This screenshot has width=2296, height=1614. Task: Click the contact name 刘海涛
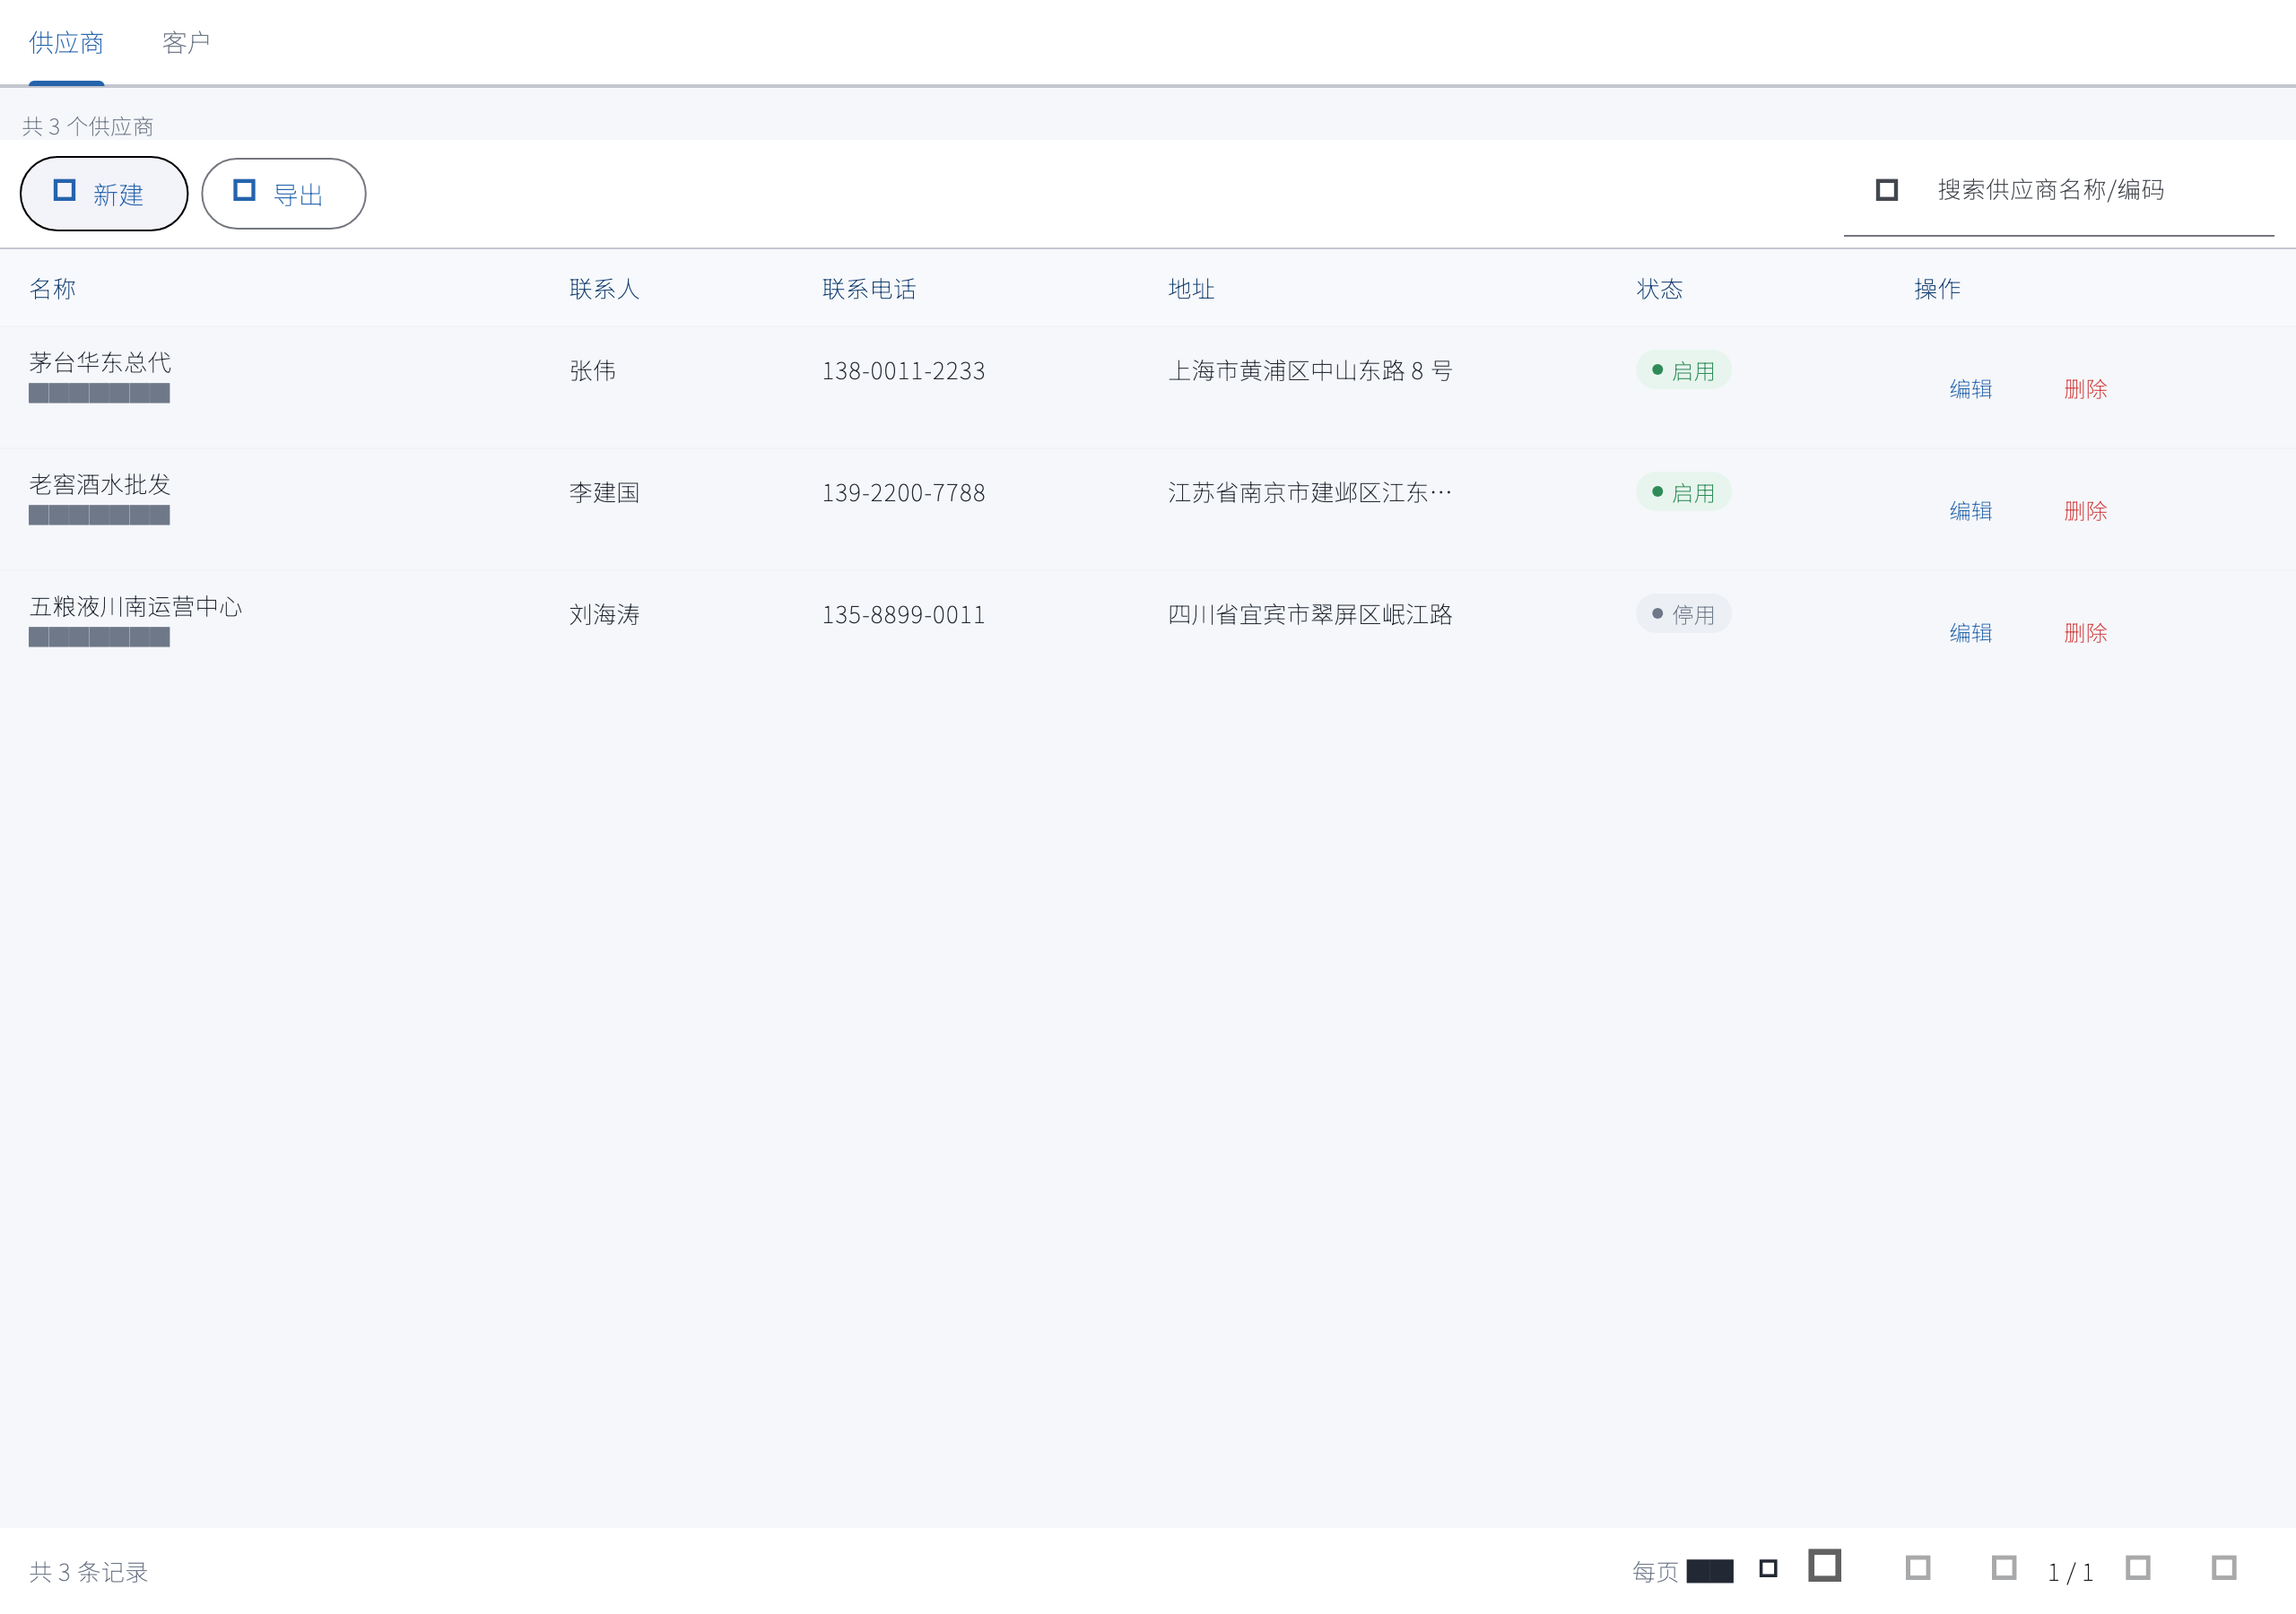(604, 615)
